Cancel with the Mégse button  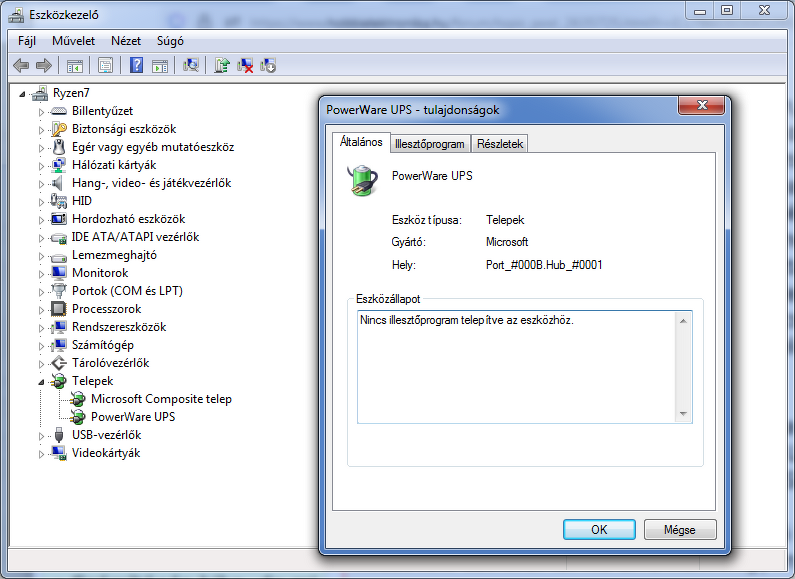coord(680,530)
